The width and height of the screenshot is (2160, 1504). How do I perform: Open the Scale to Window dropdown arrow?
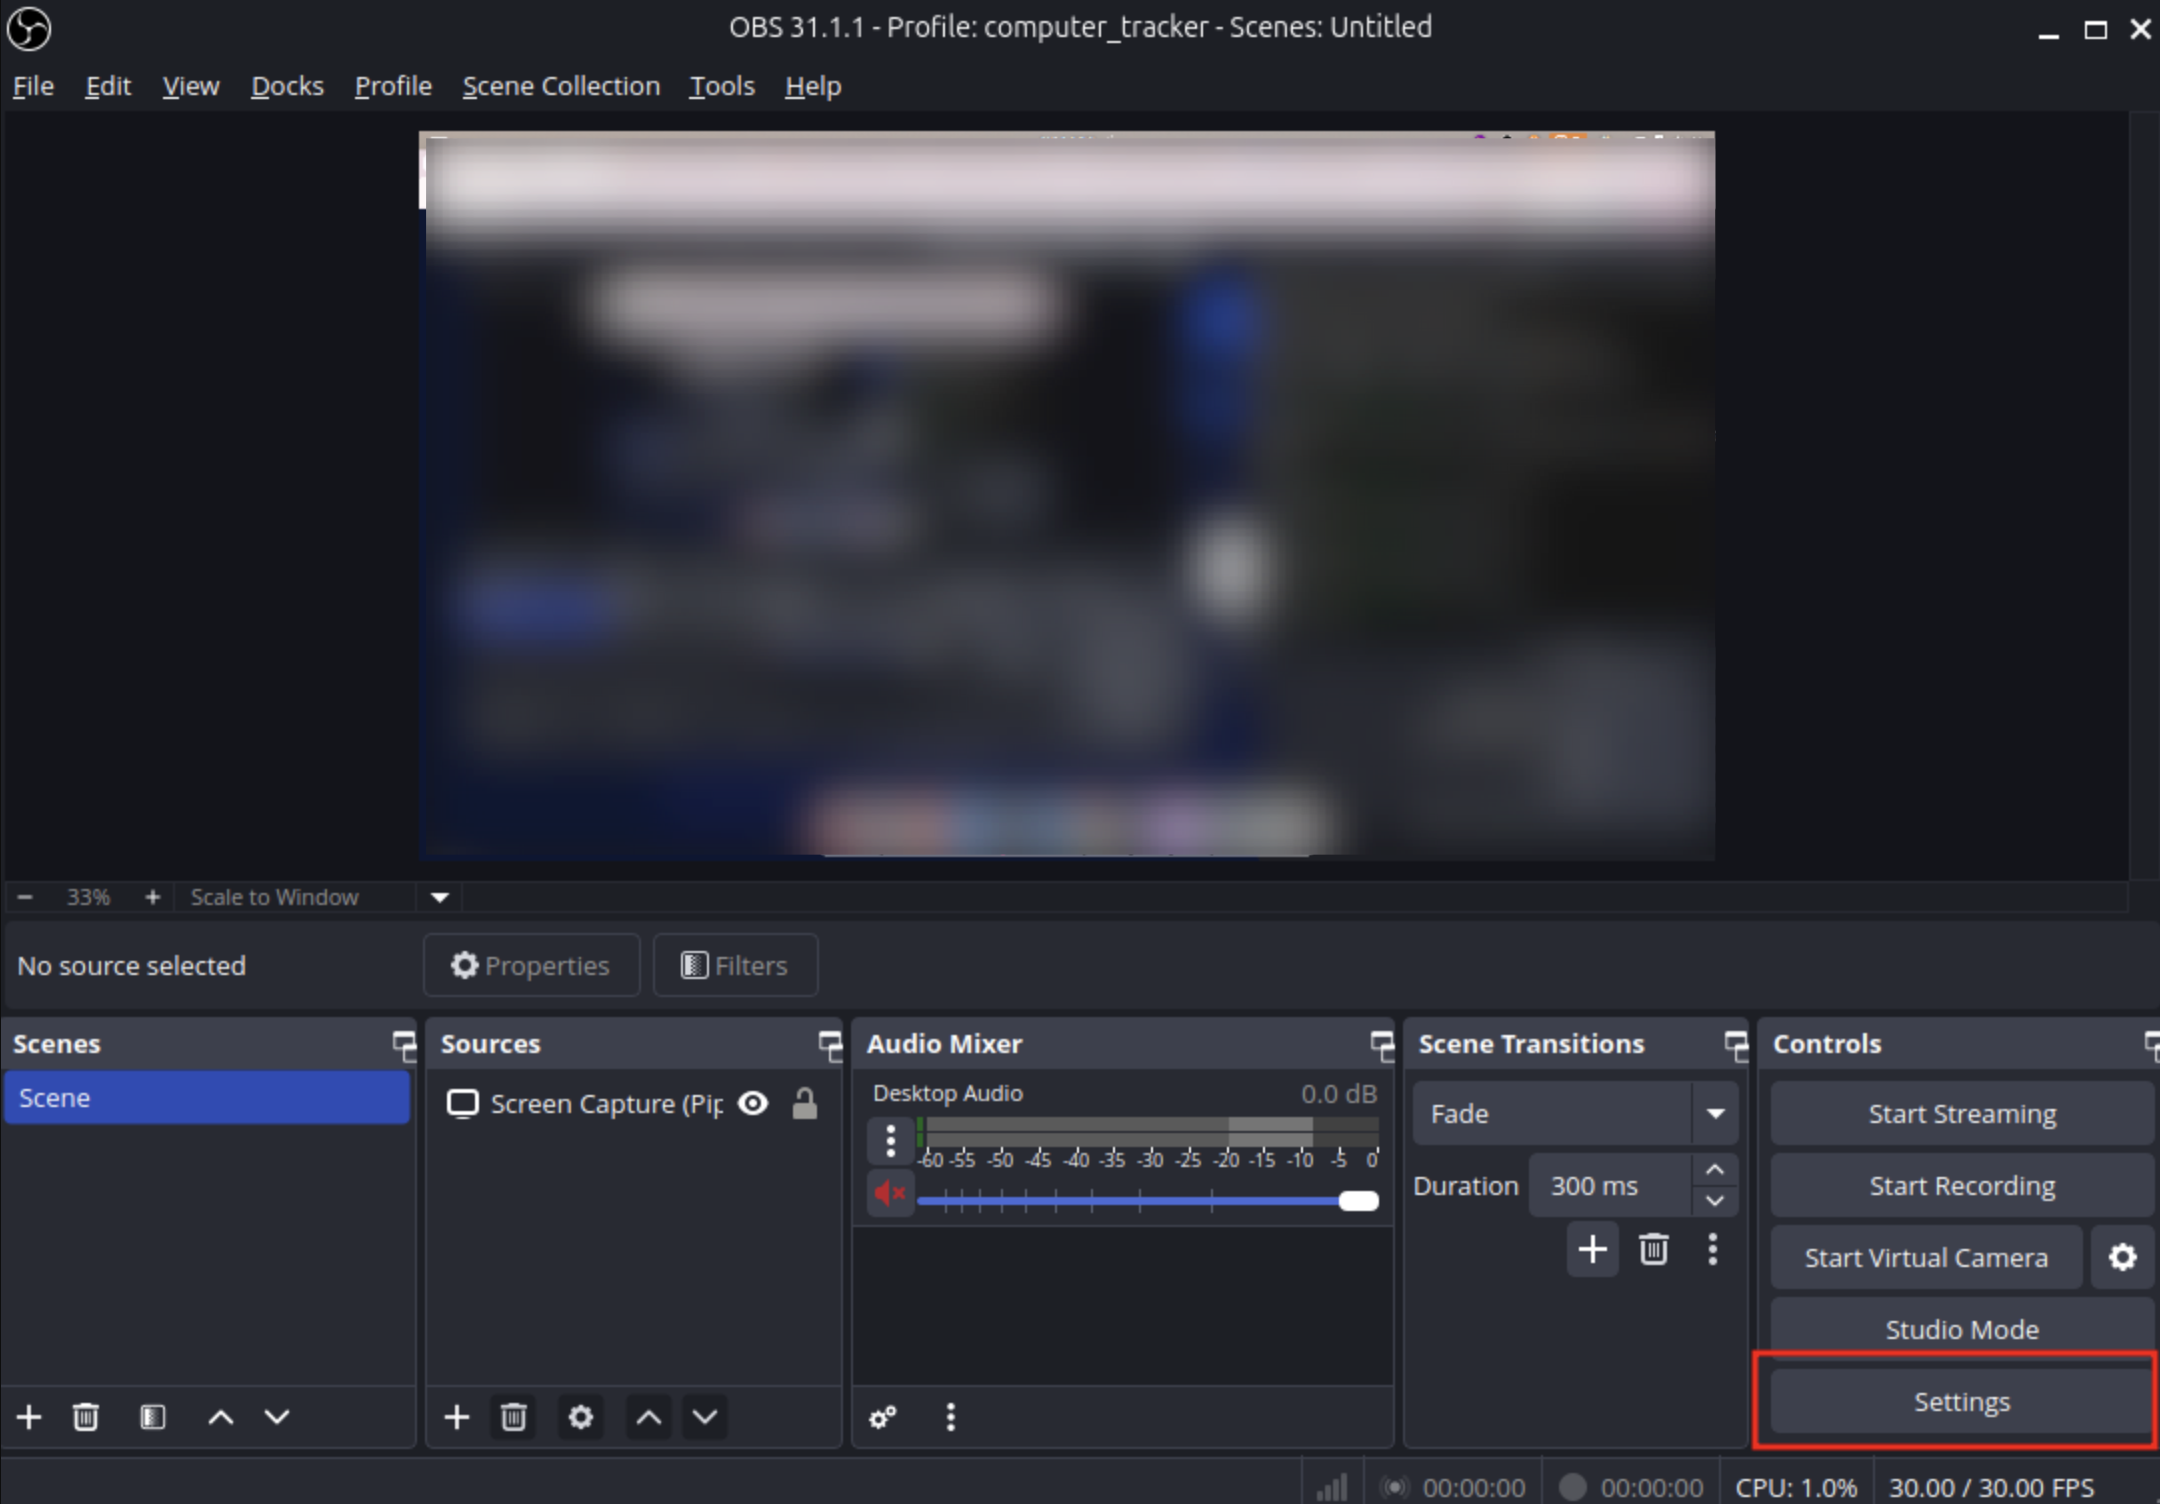tap(440, 897)
